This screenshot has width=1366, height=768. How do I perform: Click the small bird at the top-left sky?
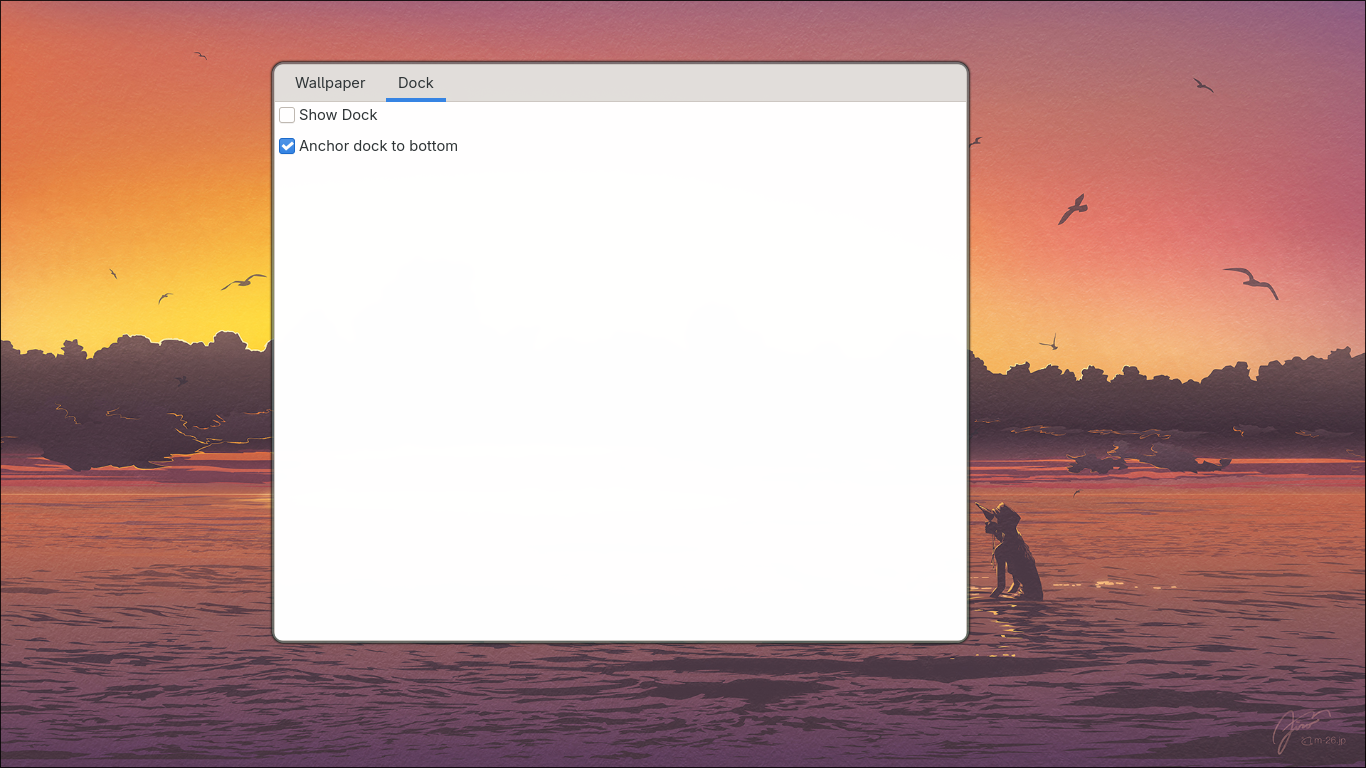coord(200,55)
